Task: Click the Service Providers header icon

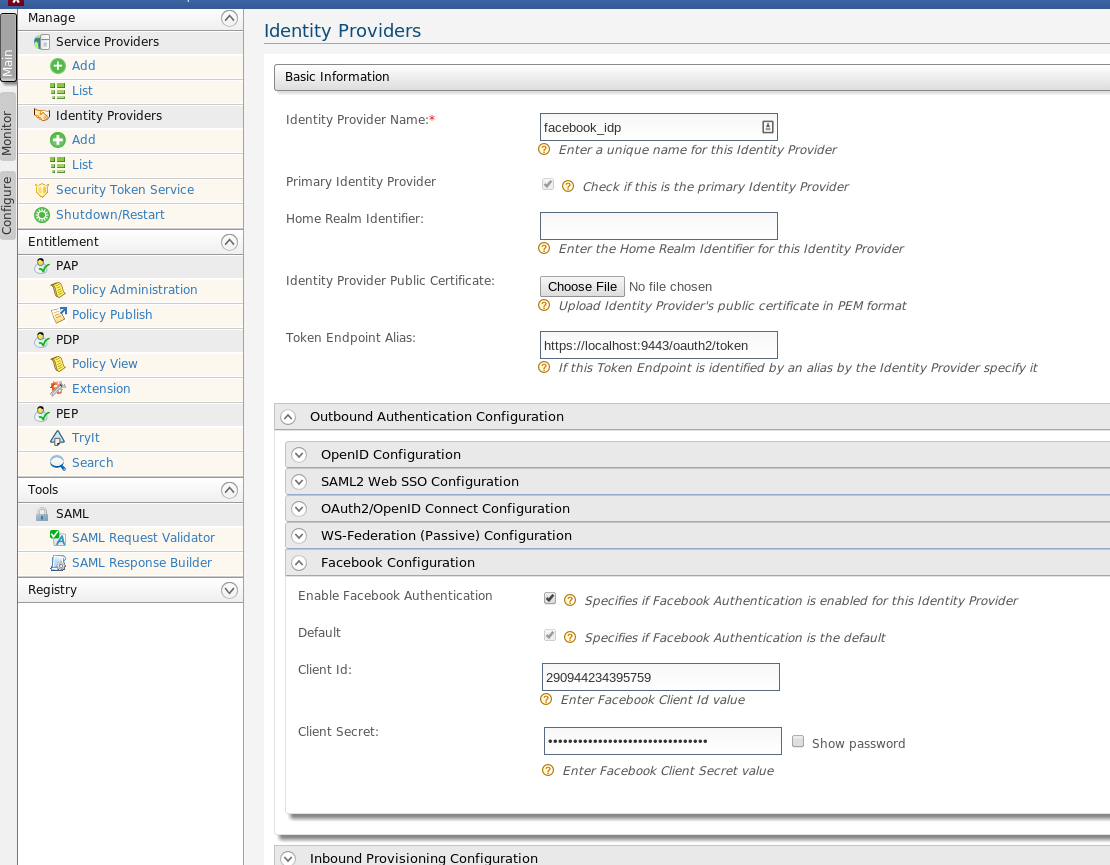Action: [42, 42]
